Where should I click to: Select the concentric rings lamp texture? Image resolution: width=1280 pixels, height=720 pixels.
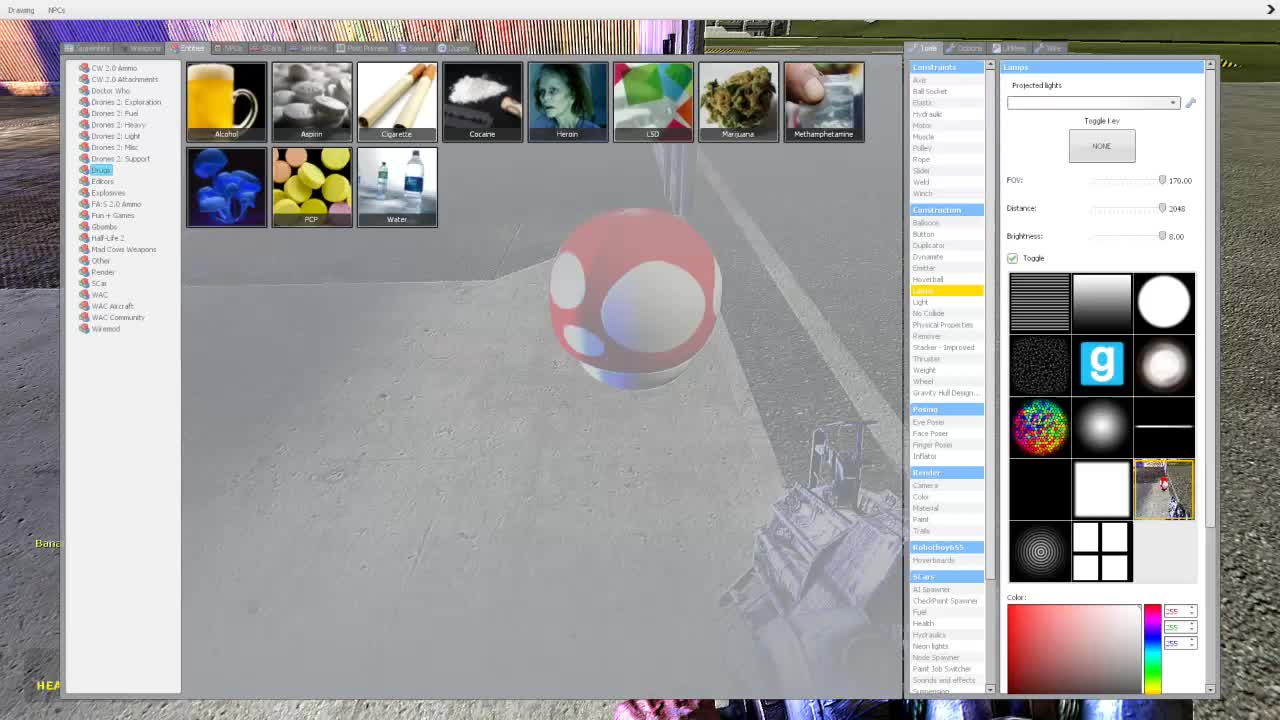[1039, 552]
